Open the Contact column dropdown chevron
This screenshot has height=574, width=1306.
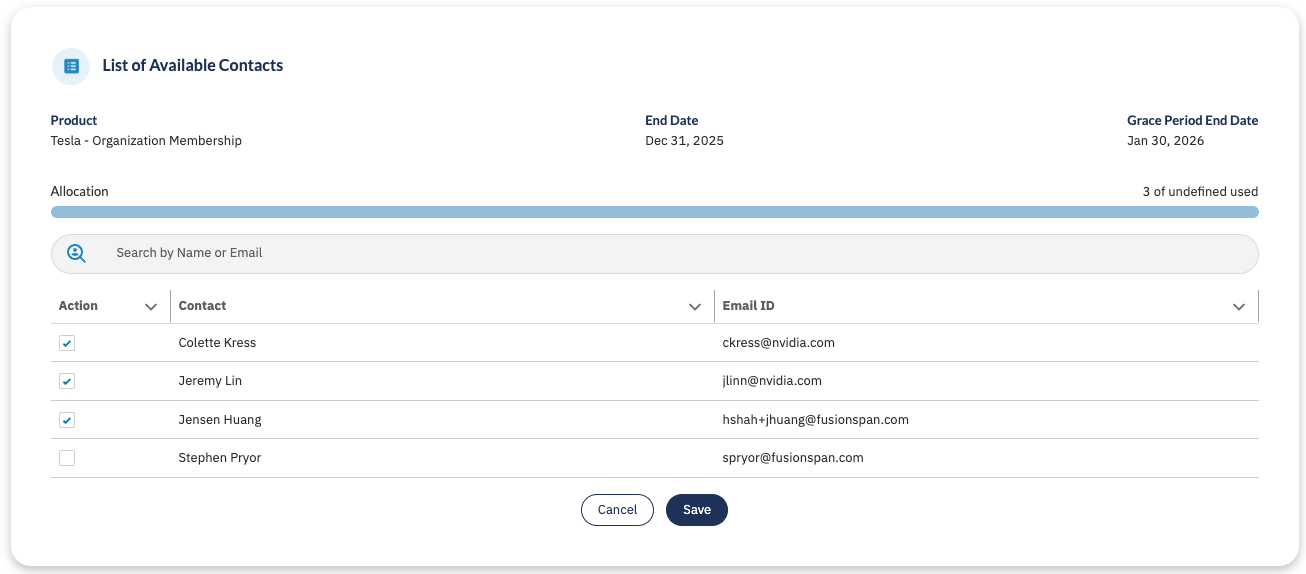(x=695, y=307)
